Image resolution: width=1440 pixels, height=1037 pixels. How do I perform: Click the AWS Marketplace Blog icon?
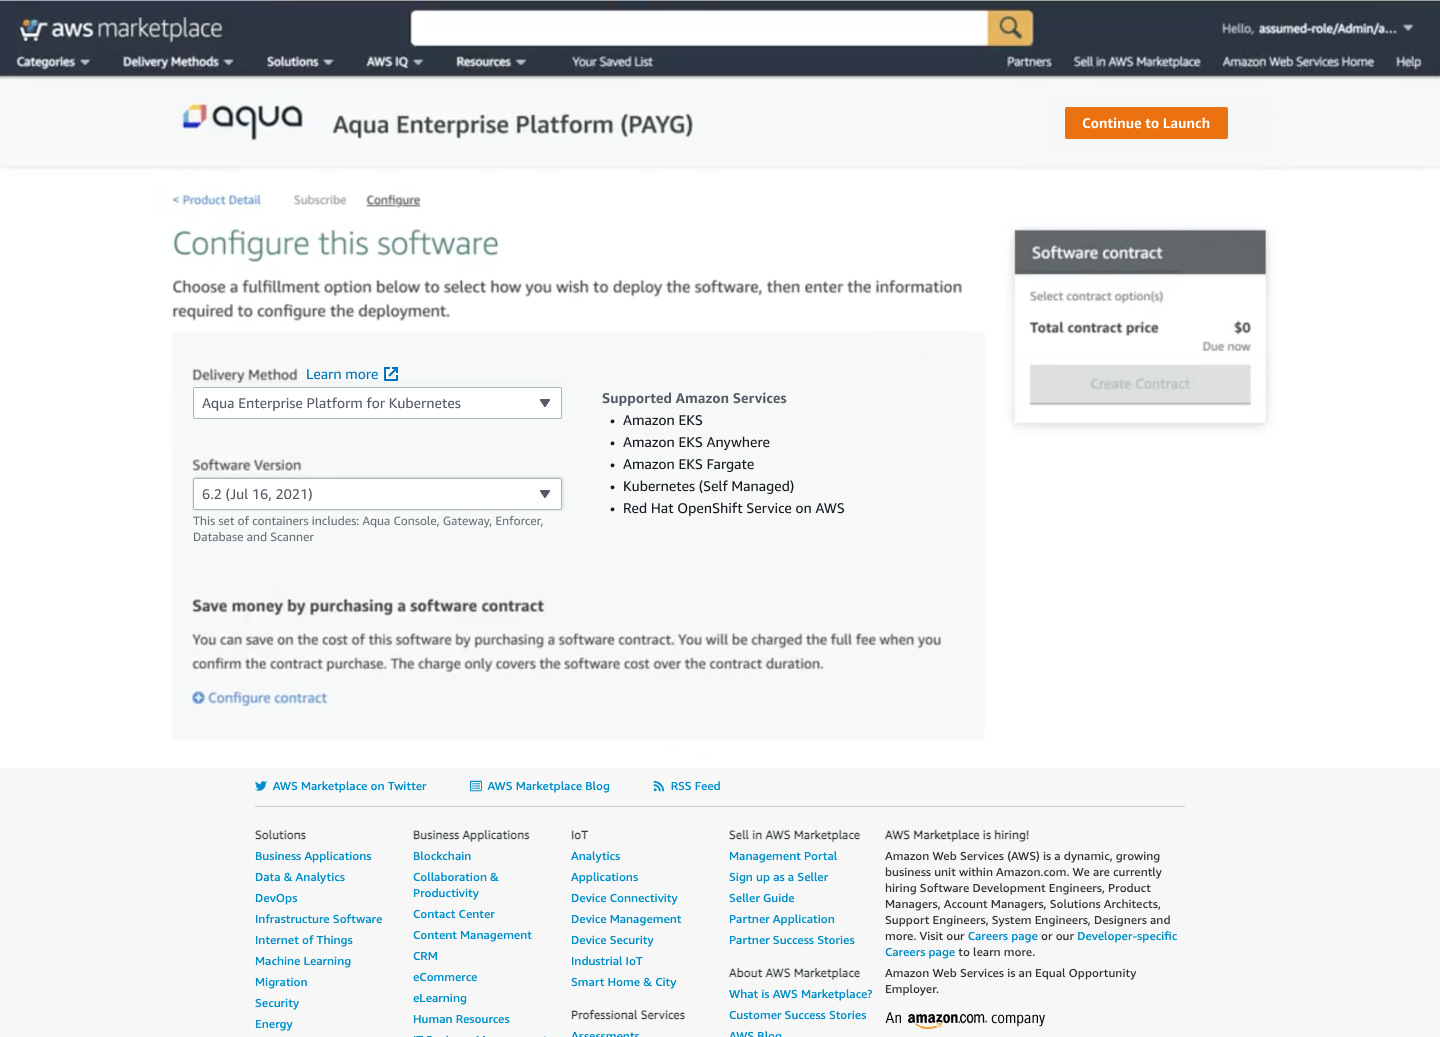coord(476,786)
